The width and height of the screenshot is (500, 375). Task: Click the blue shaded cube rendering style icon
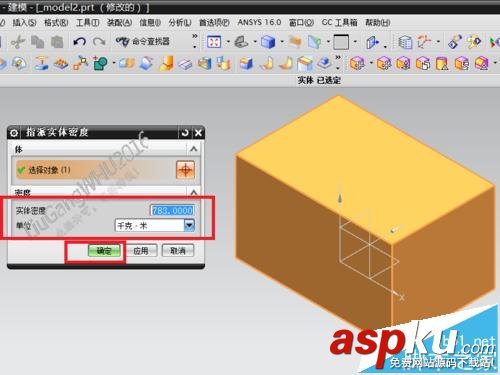point(268,42)
